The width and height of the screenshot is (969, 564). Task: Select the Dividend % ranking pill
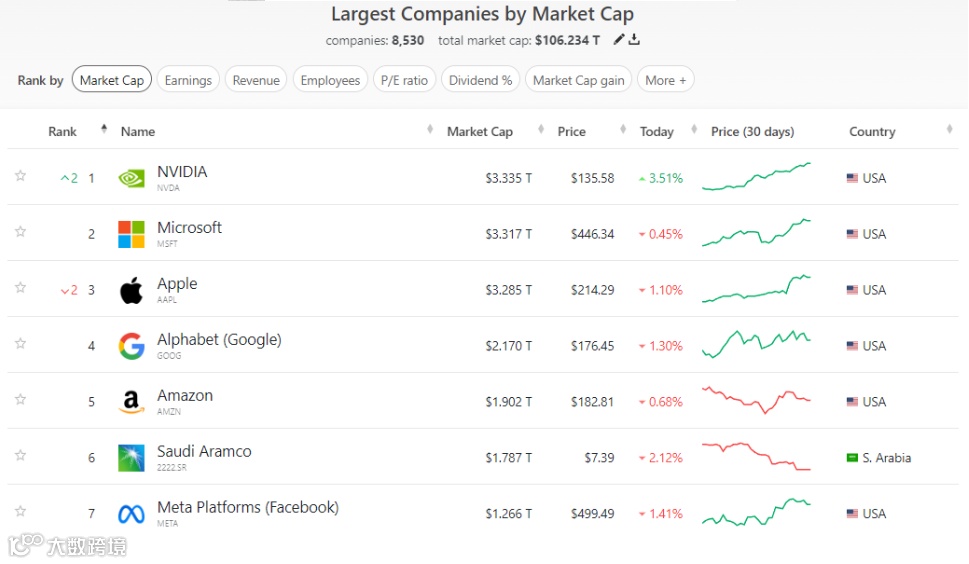click(x=480, y=80)
